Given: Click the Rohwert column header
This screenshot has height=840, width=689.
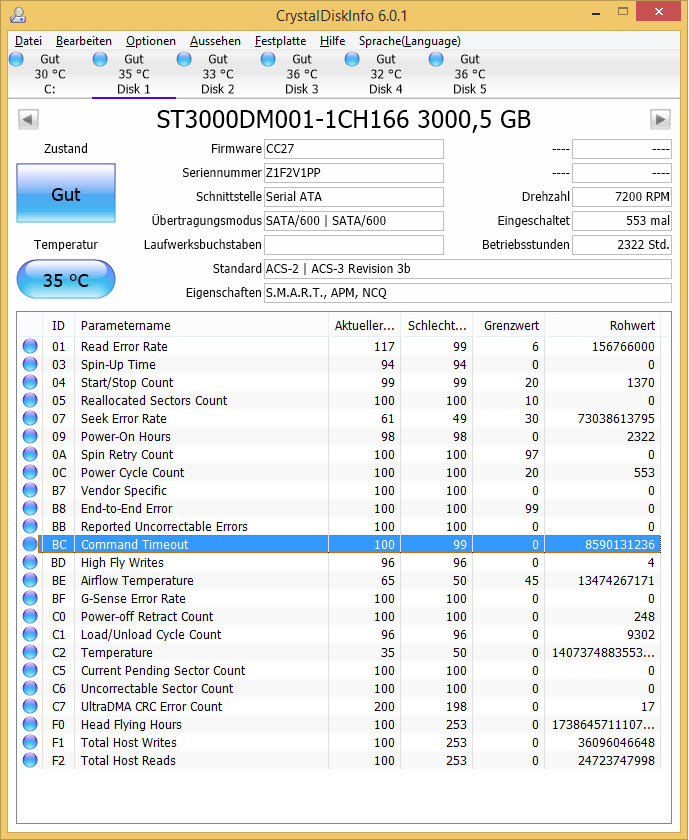Looking at the screenshot, I should (x=602, y=326).
